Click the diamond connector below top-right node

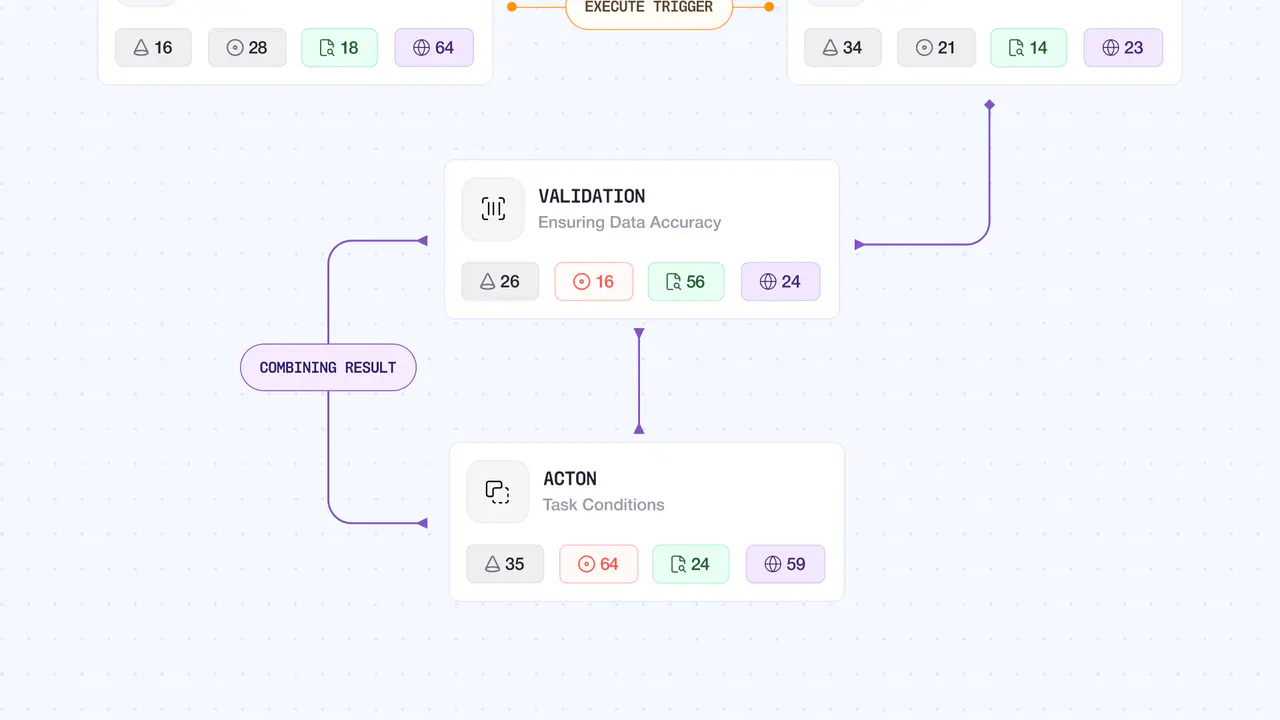pos(989,104)
